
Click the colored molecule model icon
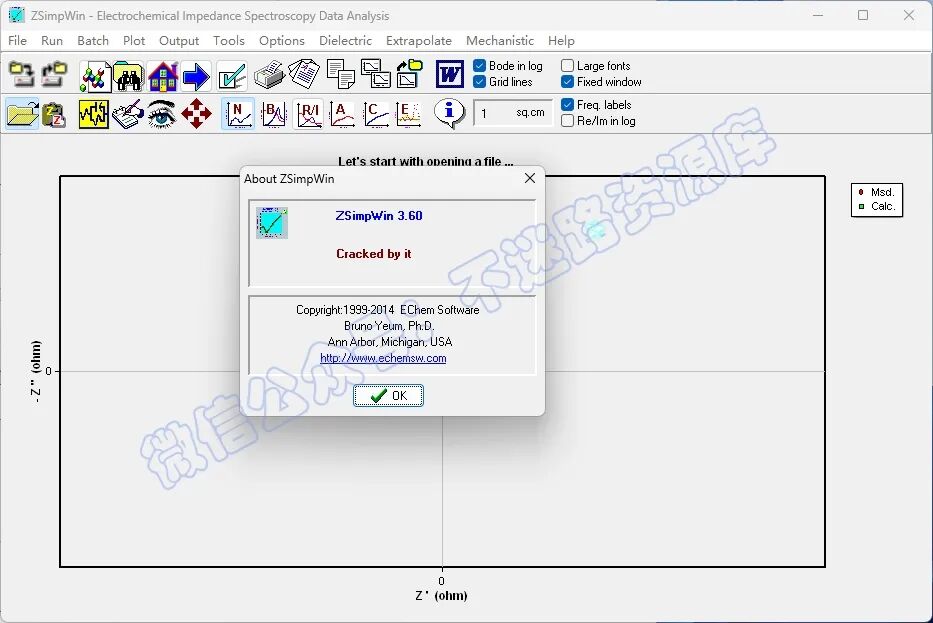pos(95,76)
